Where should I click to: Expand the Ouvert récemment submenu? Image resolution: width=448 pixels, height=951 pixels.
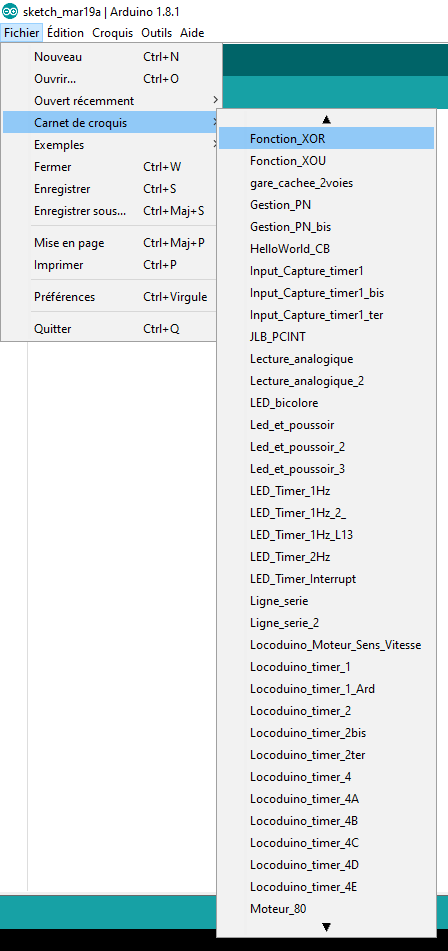(112, 101)
